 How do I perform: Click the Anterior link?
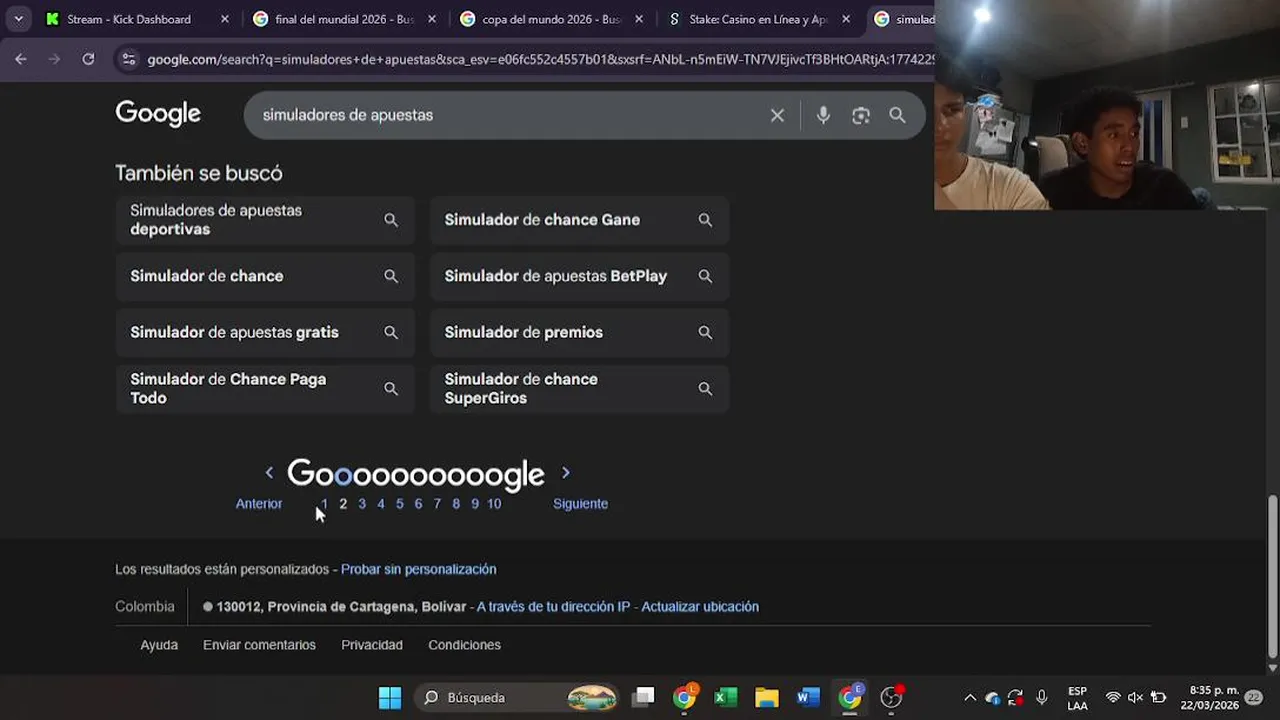point(259,504)
